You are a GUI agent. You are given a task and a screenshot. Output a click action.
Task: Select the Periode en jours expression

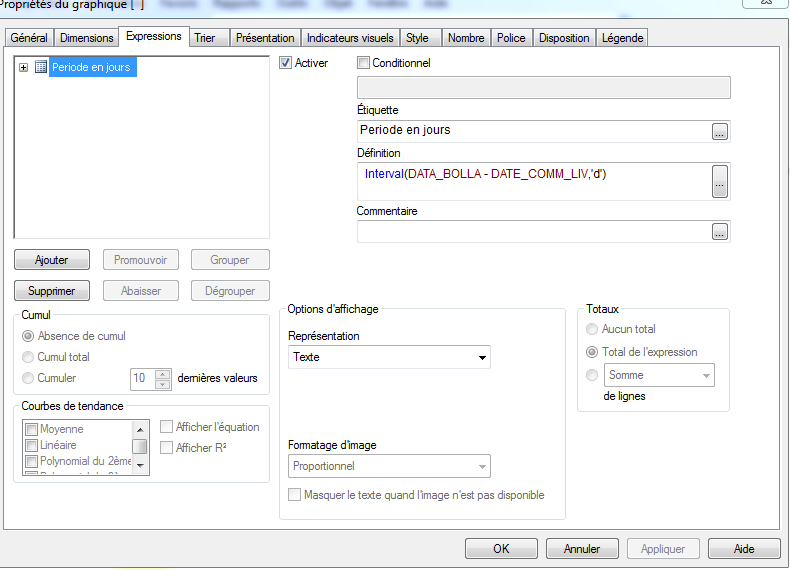(92, 67)
